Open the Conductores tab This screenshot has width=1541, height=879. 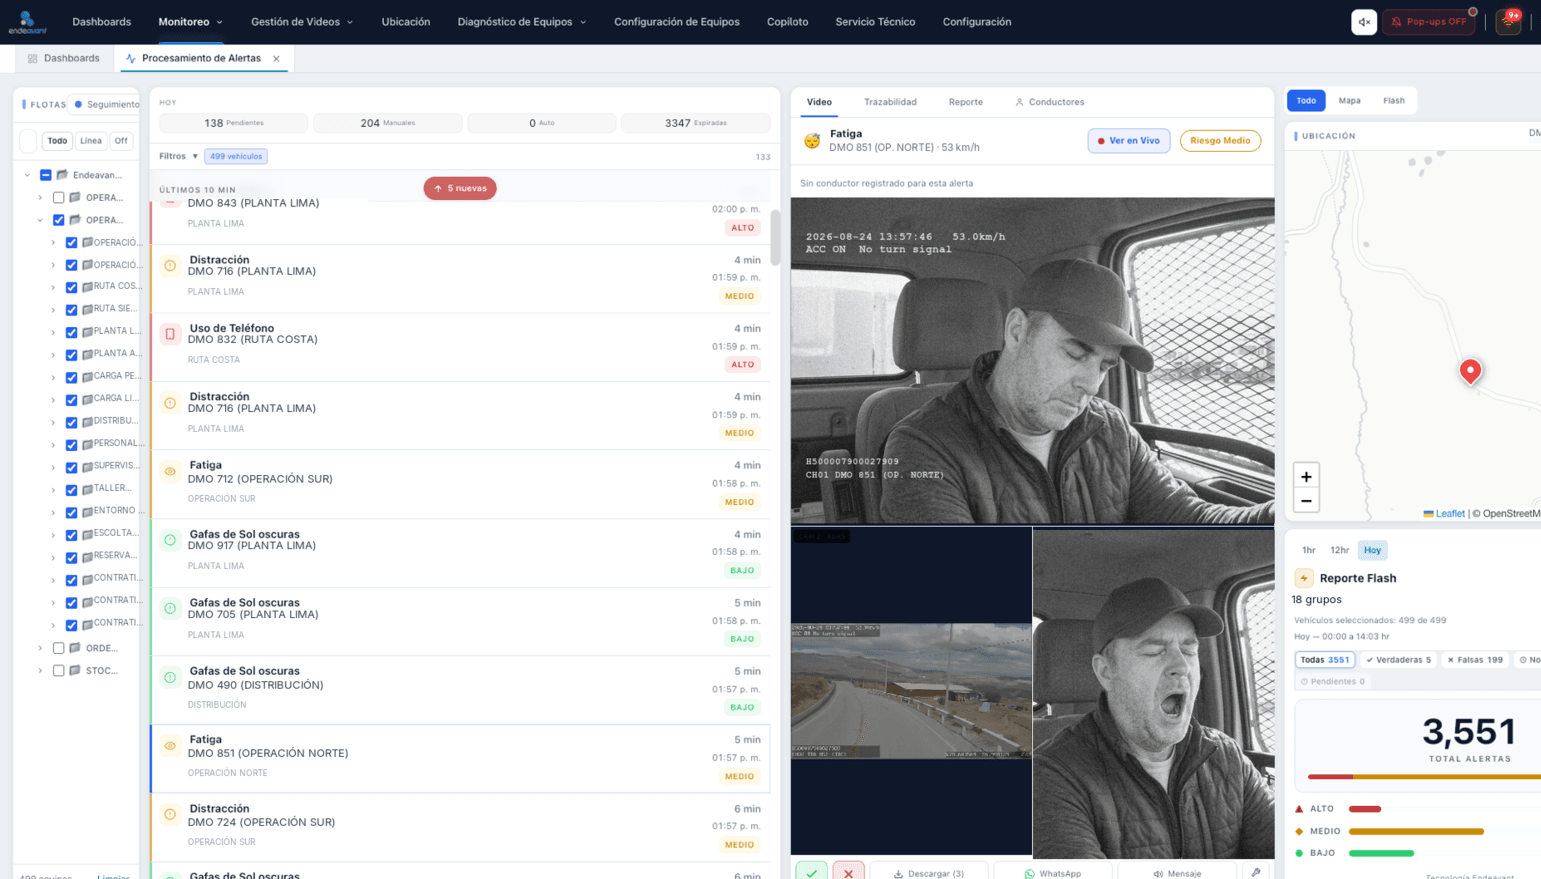[1049, 102]
